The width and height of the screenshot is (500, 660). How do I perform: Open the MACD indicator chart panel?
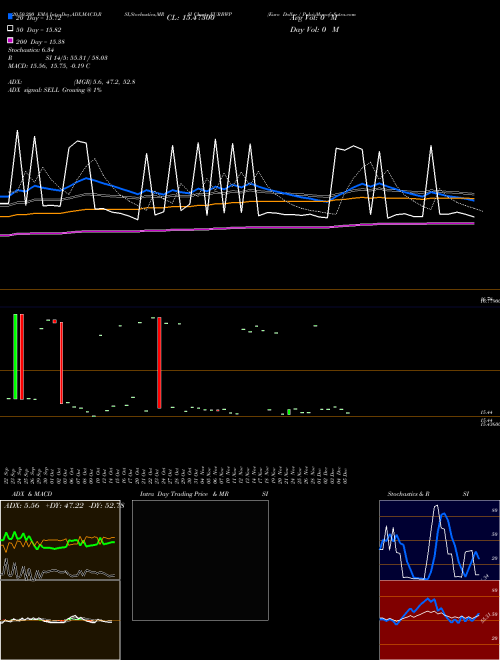60,620
